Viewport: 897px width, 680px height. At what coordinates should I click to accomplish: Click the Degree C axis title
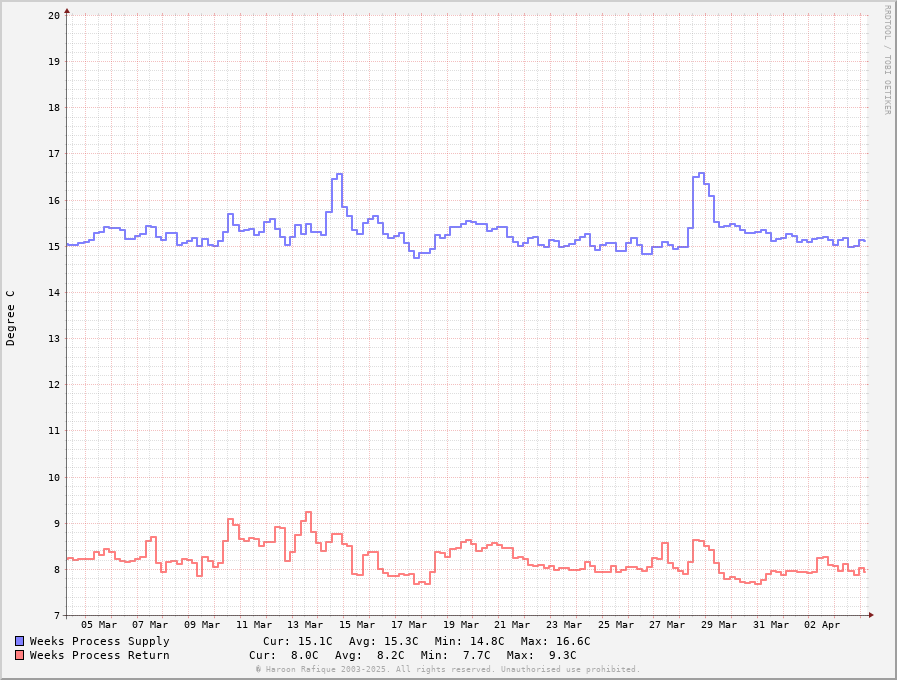(11, 317)
